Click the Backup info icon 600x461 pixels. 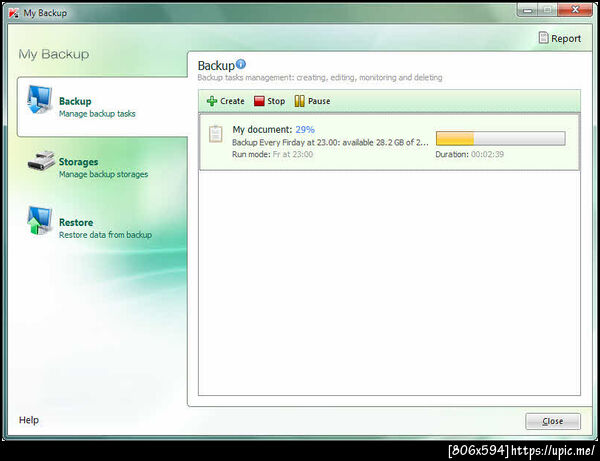click(x=241, y=64)
